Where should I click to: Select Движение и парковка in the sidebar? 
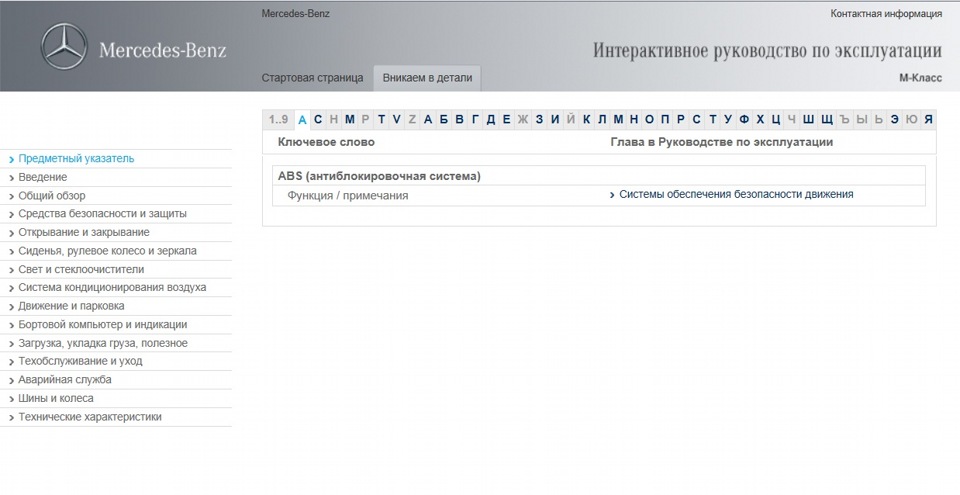71,306
